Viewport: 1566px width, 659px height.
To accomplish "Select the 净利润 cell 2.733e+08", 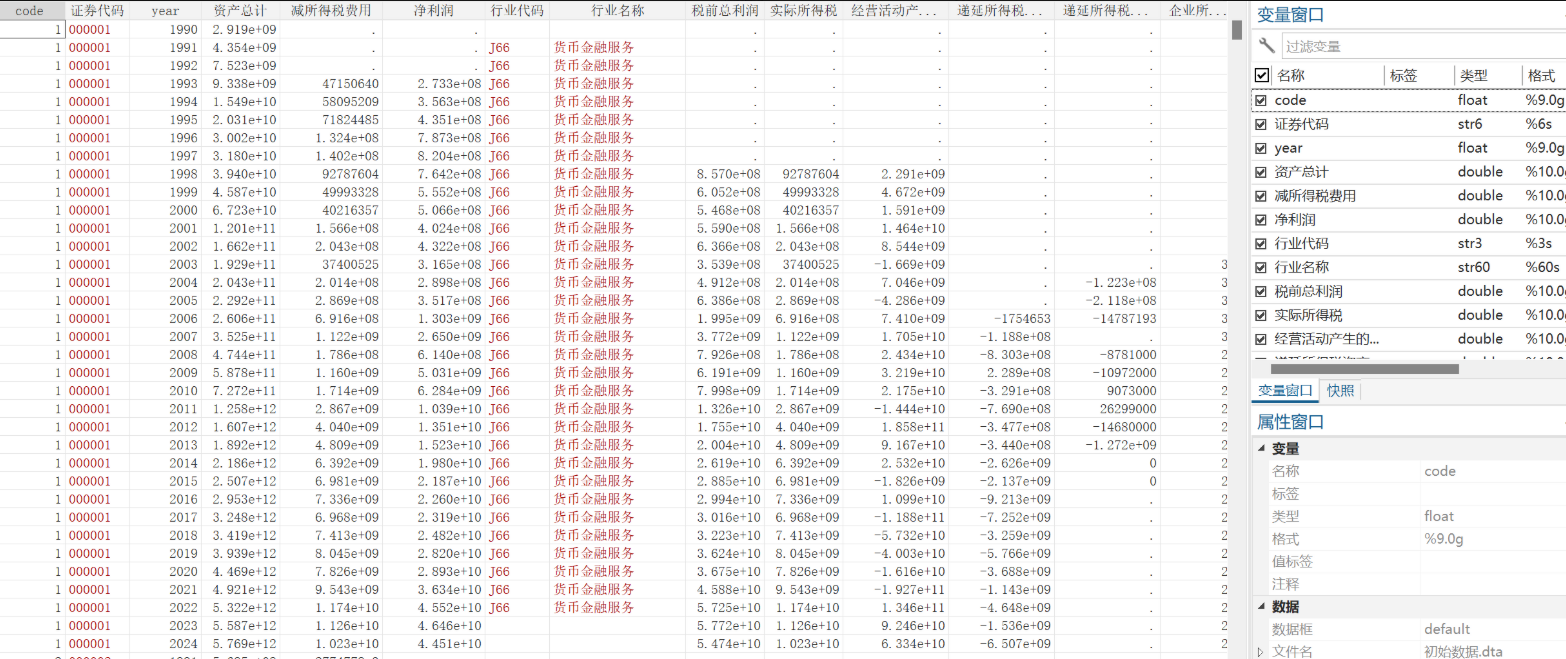I will click(x=433, y=83).
